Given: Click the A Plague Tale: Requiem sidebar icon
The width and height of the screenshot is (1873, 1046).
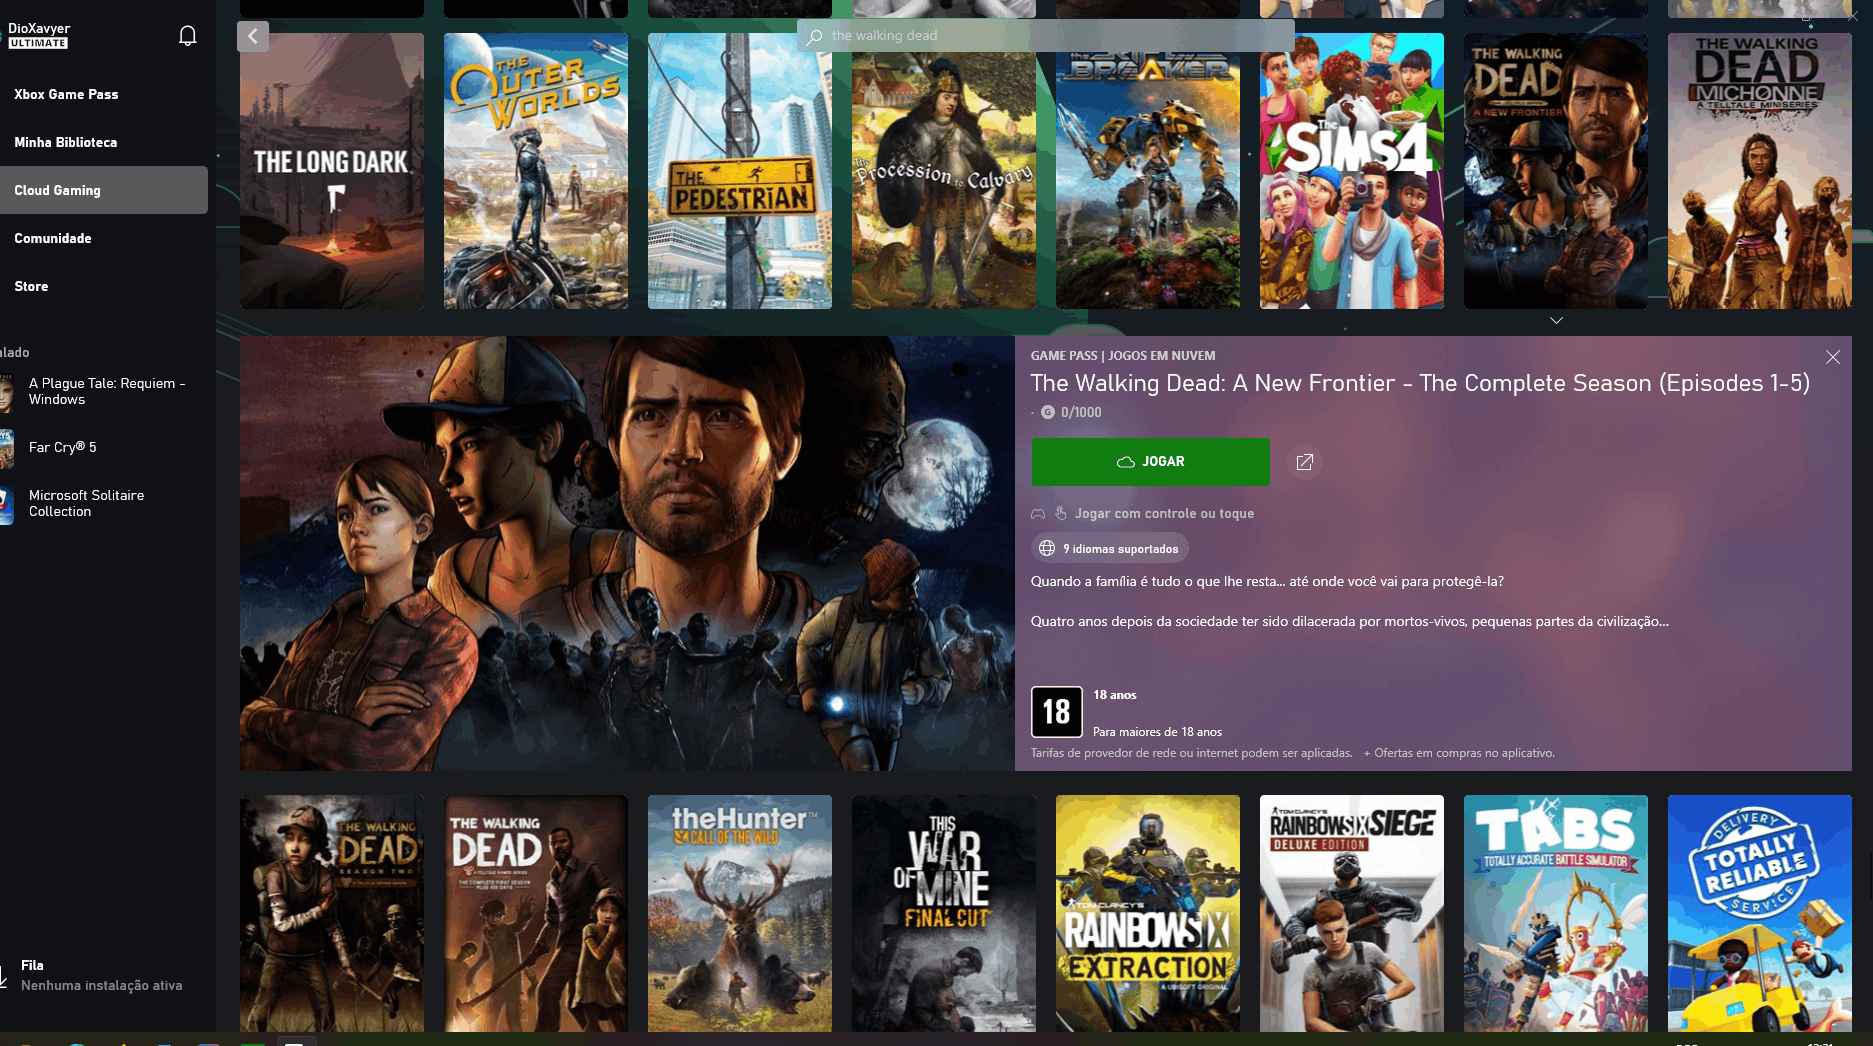Looking at the screenshot, I should 7,391.
